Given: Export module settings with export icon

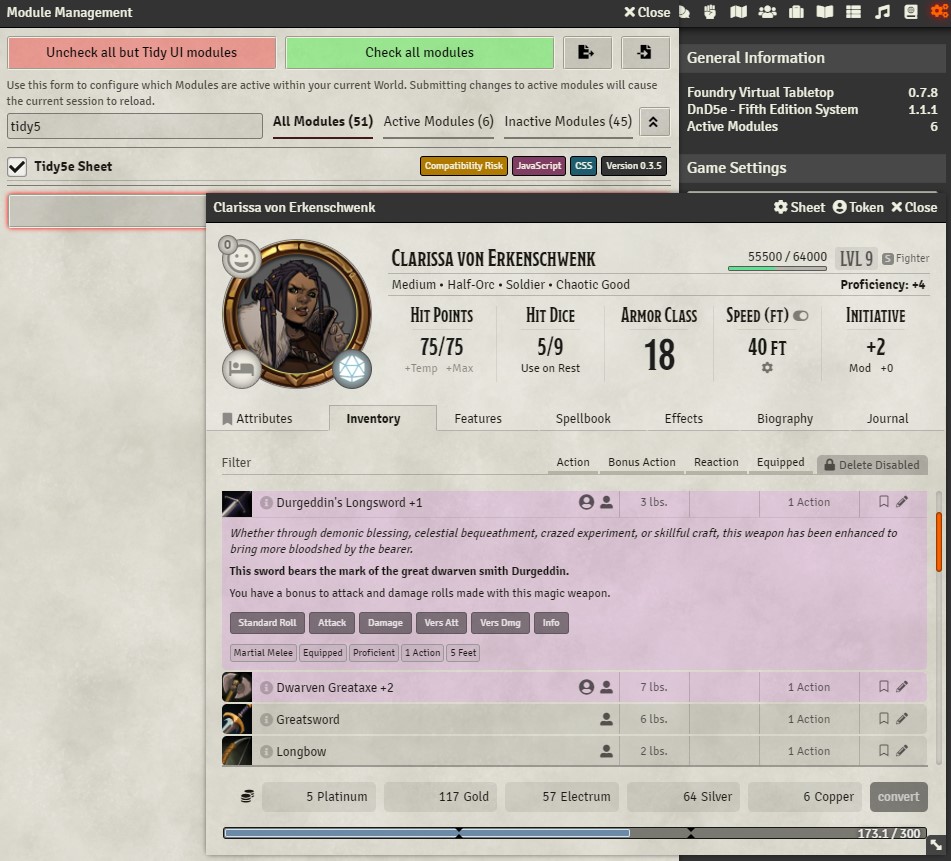Looking at the screenshot, I should [x=587, y=52].
